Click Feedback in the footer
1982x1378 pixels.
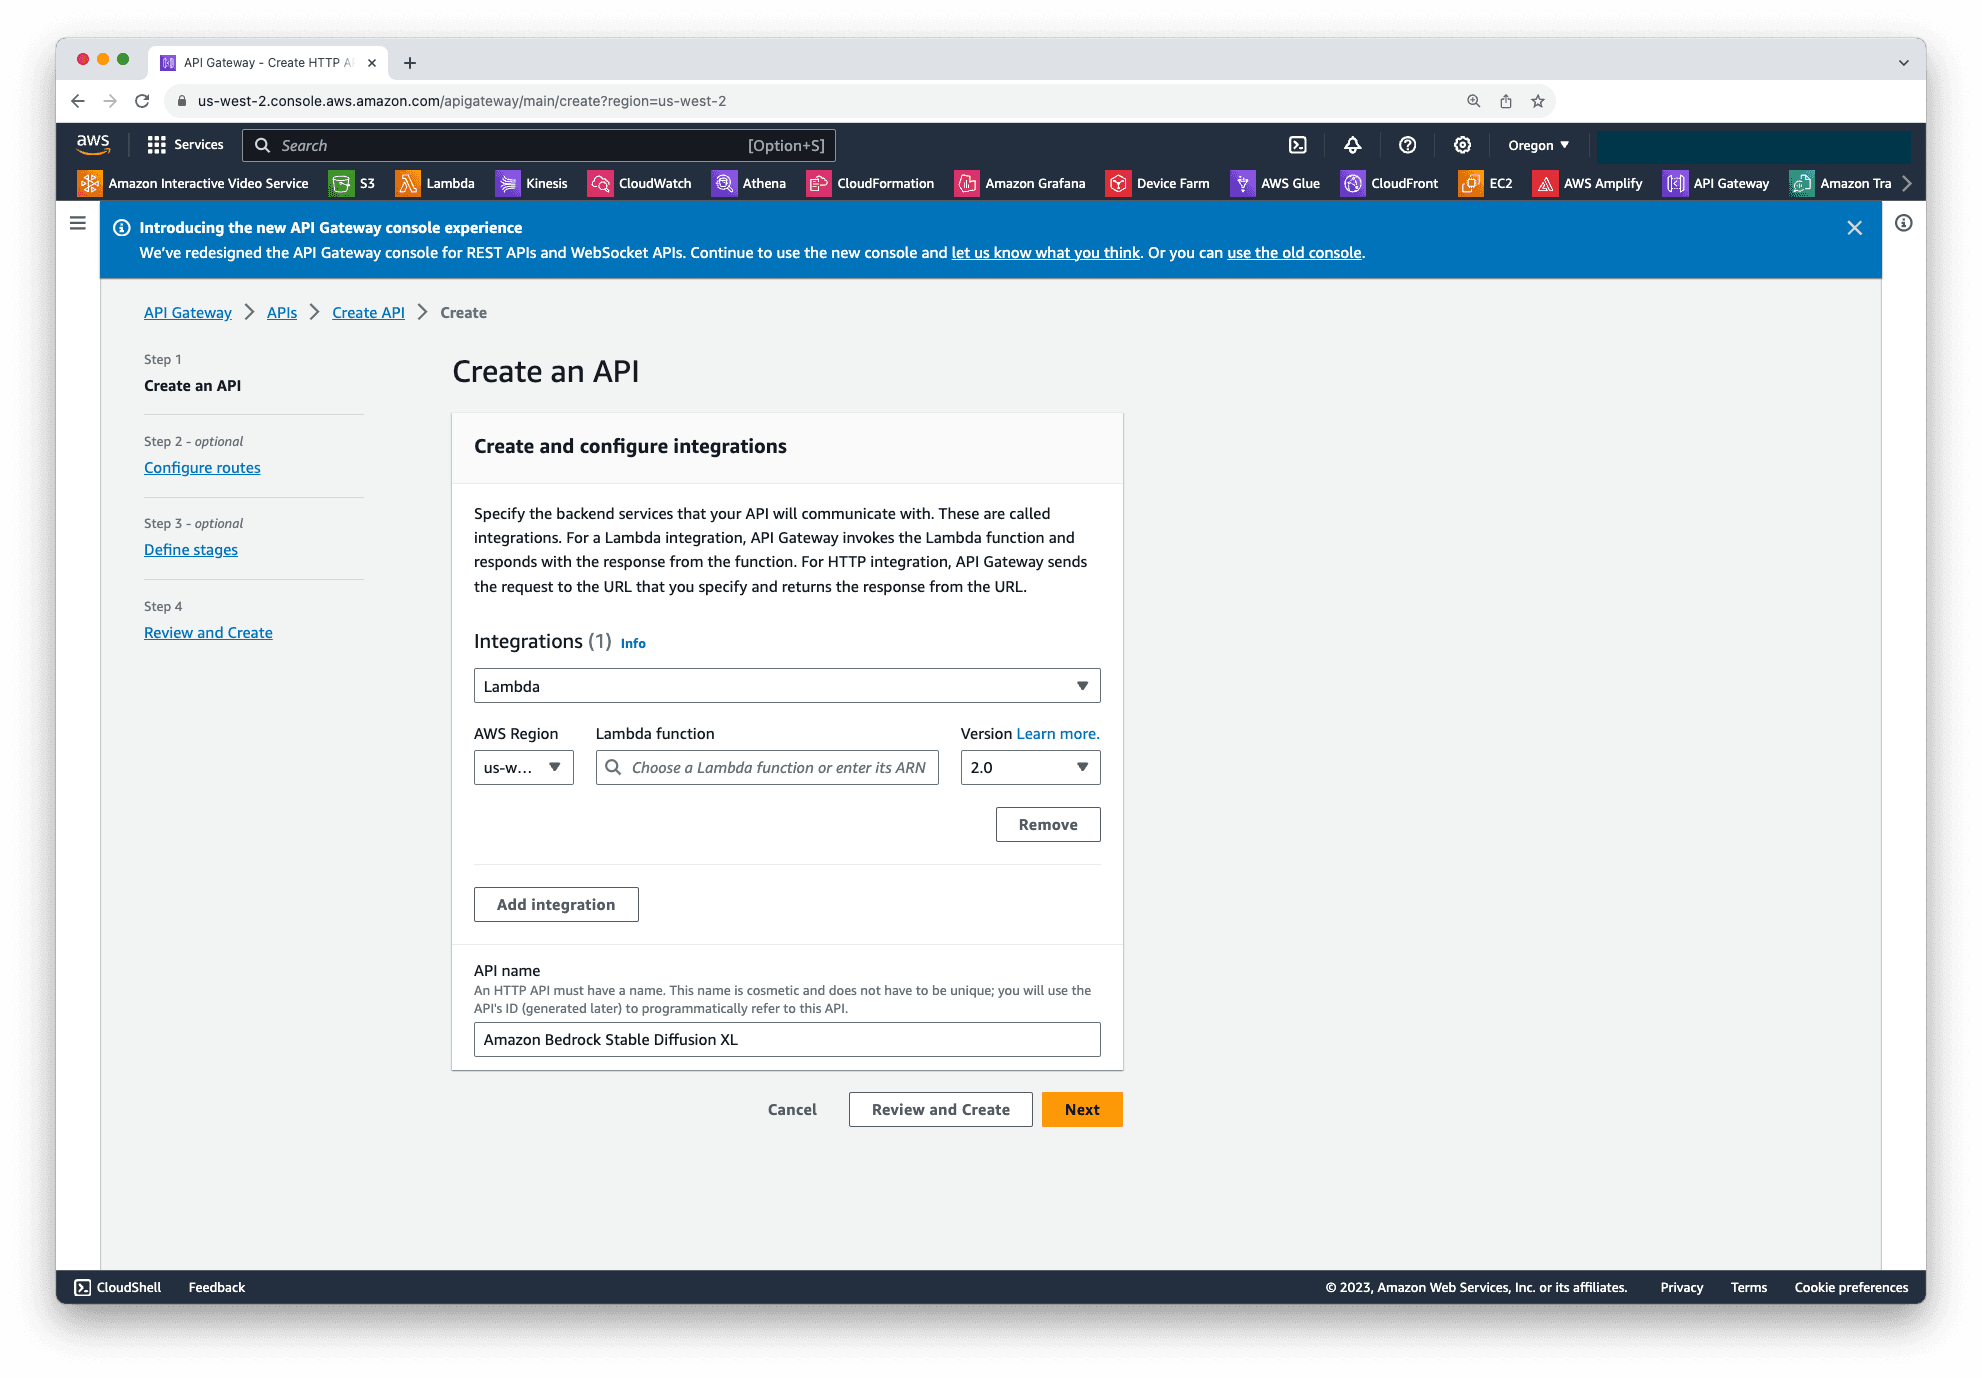217,1288
